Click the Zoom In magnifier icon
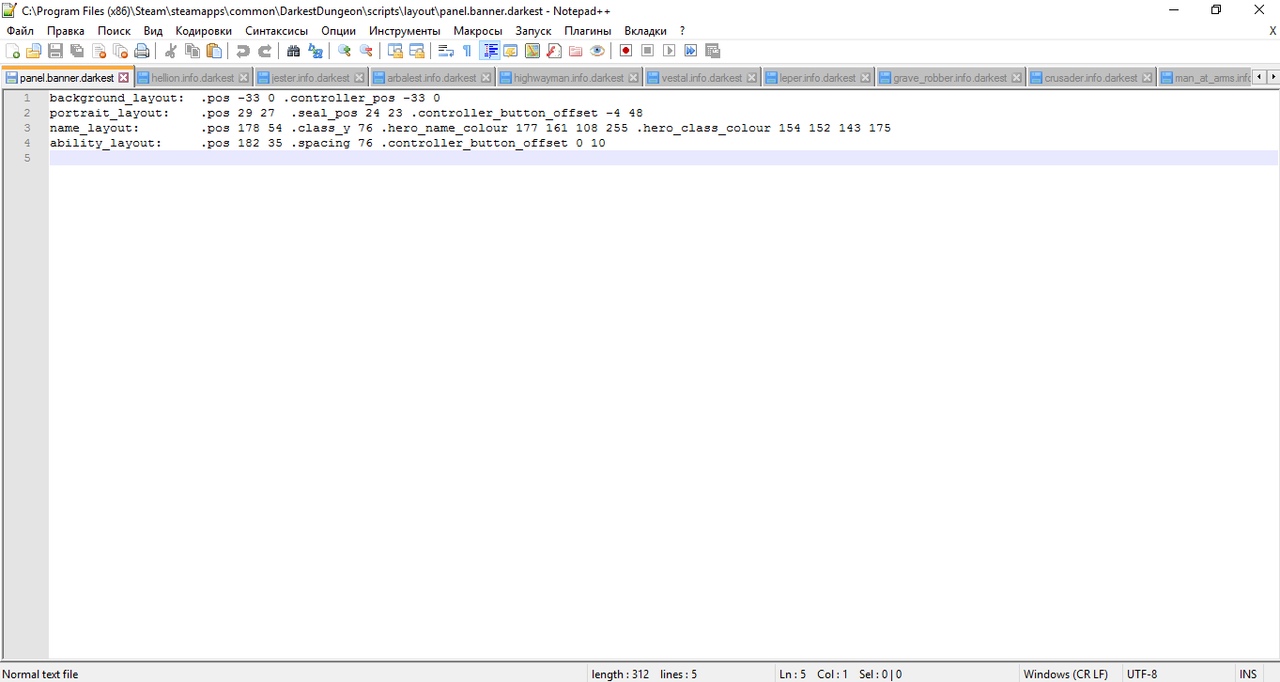This screenshot has height=682, width=1280. pos(344,51)
